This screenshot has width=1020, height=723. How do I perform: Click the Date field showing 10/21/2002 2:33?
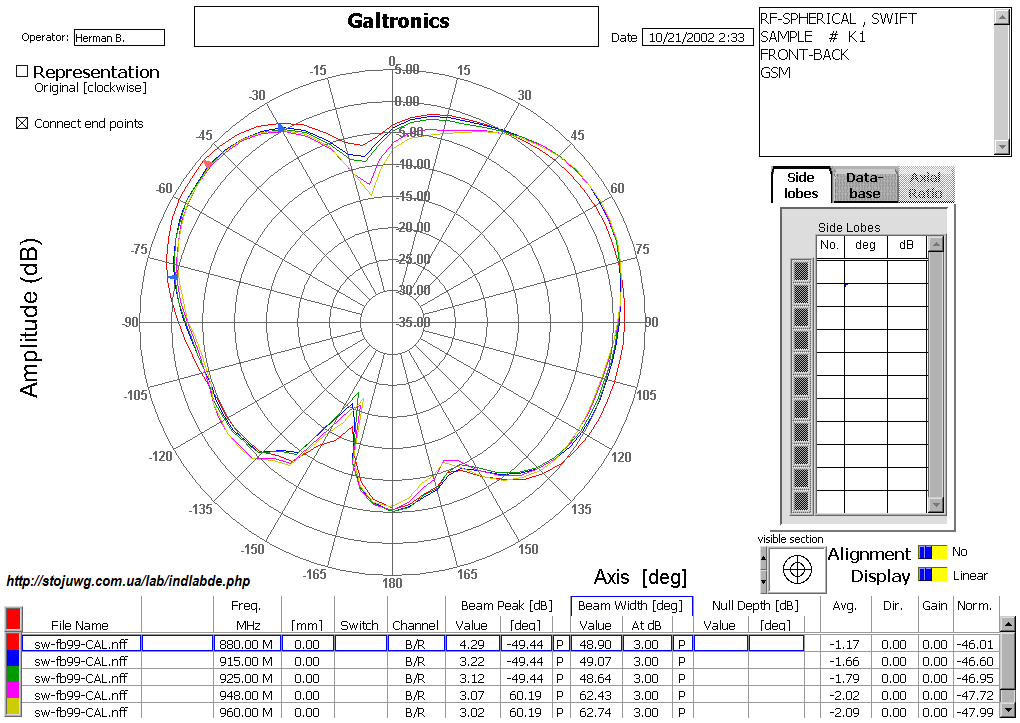[697, 38]
